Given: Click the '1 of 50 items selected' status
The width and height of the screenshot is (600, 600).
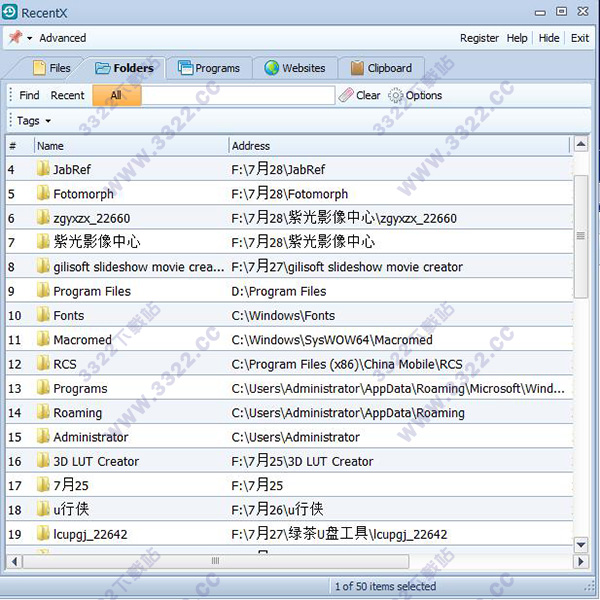Looking at the screenshot, I should click(x=385, y=586).
